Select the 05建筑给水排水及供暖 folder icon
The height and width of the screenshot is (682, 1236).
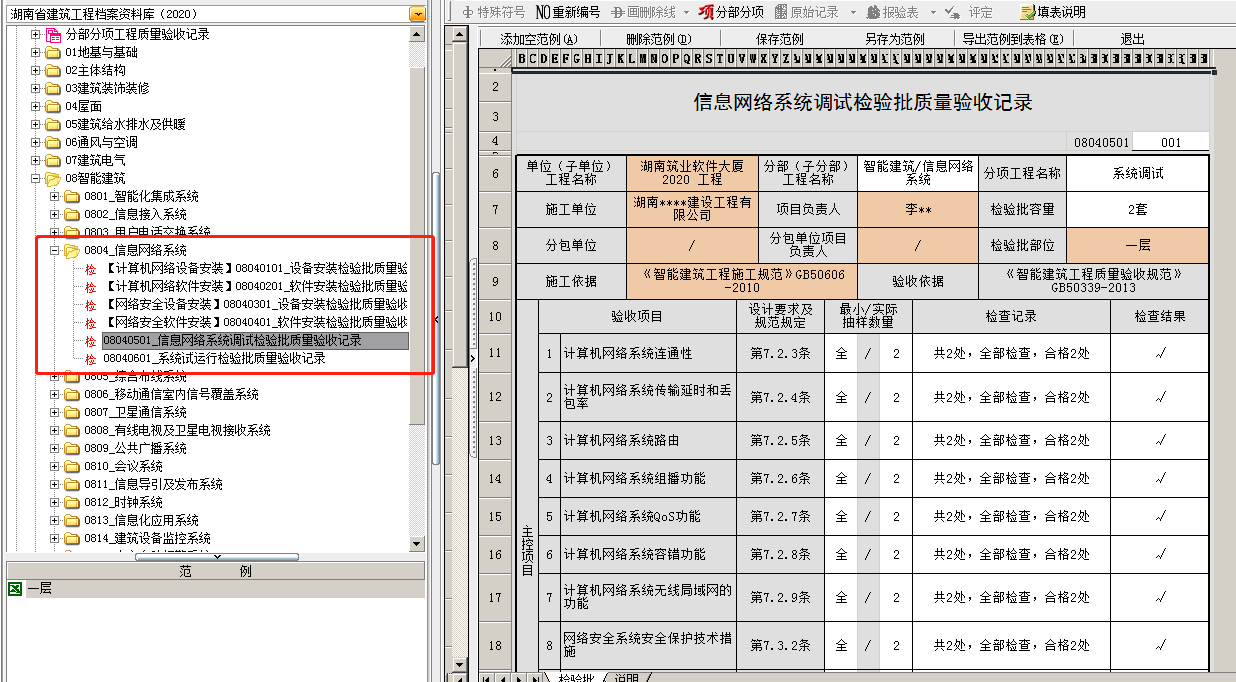click(53, 124)
